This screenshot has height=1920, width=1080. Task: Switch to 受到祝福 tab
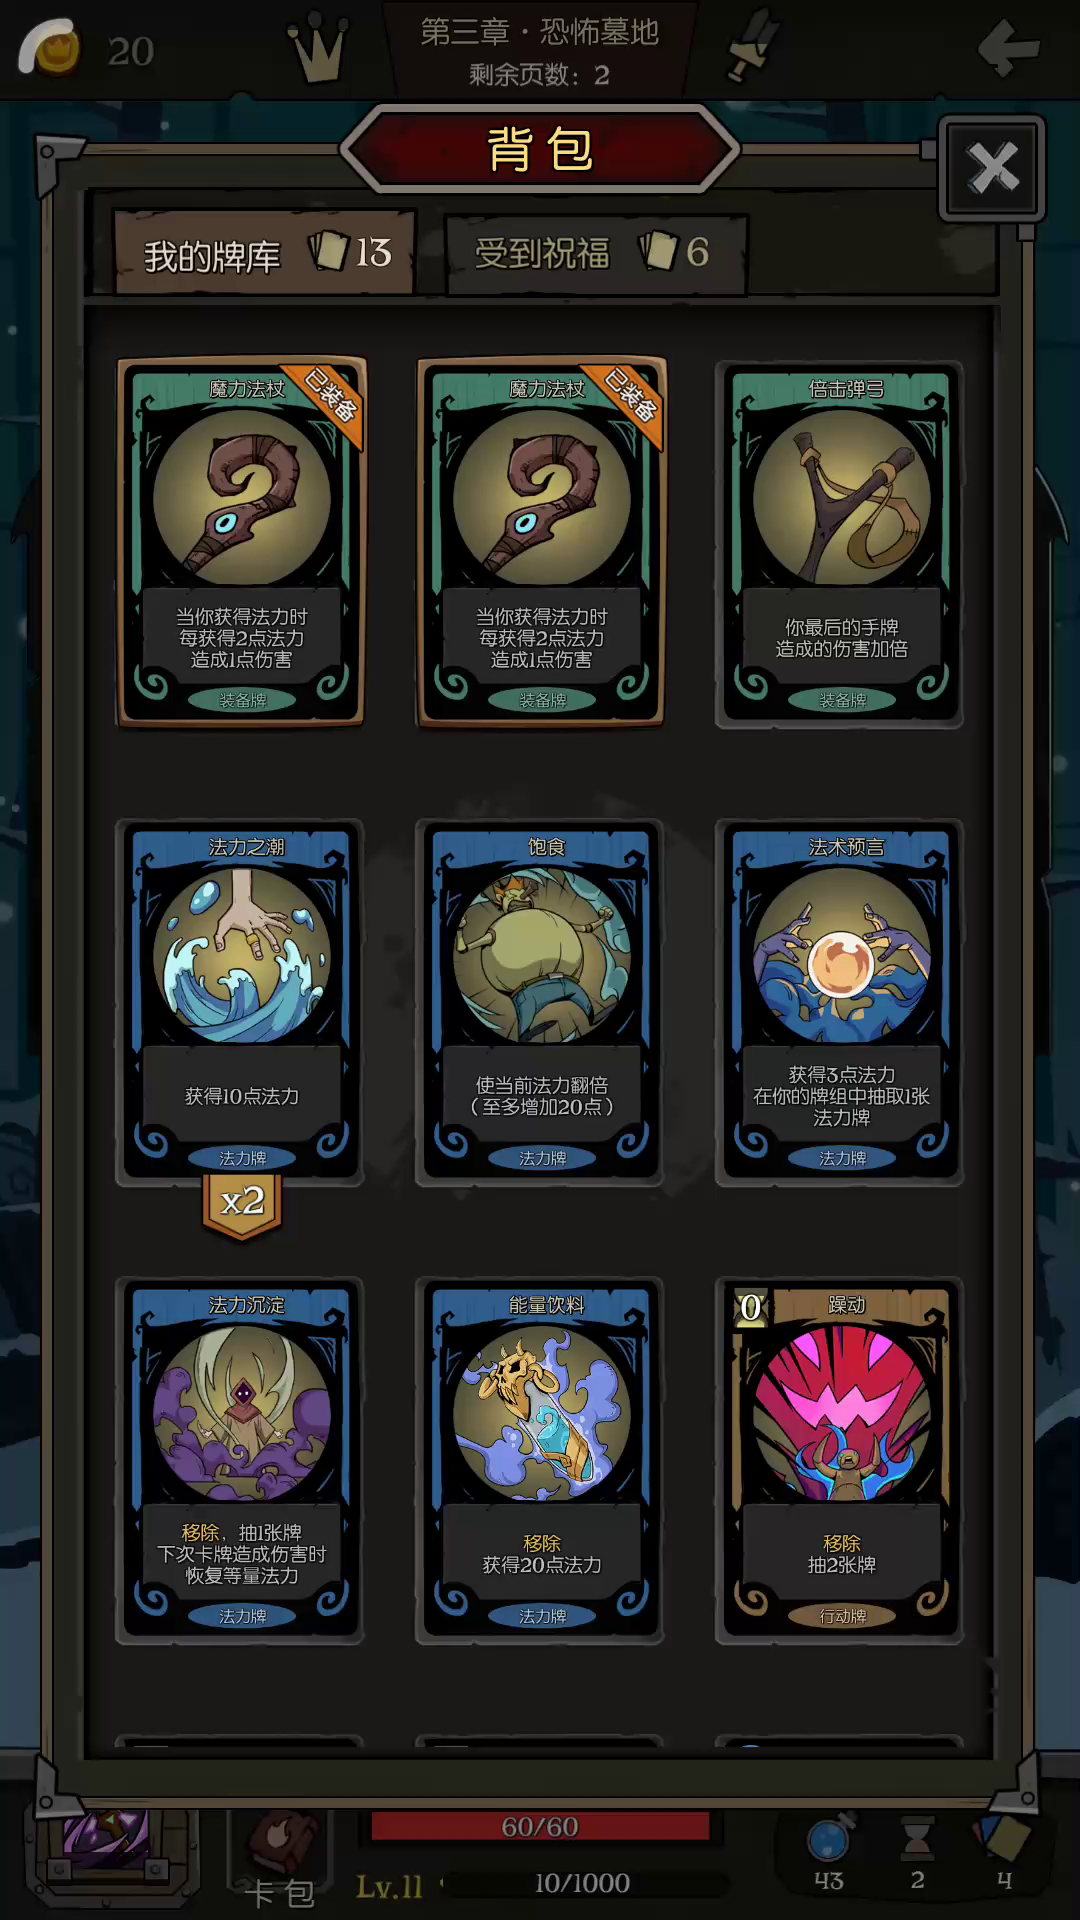pyautogui.click(x=595, y=254)
